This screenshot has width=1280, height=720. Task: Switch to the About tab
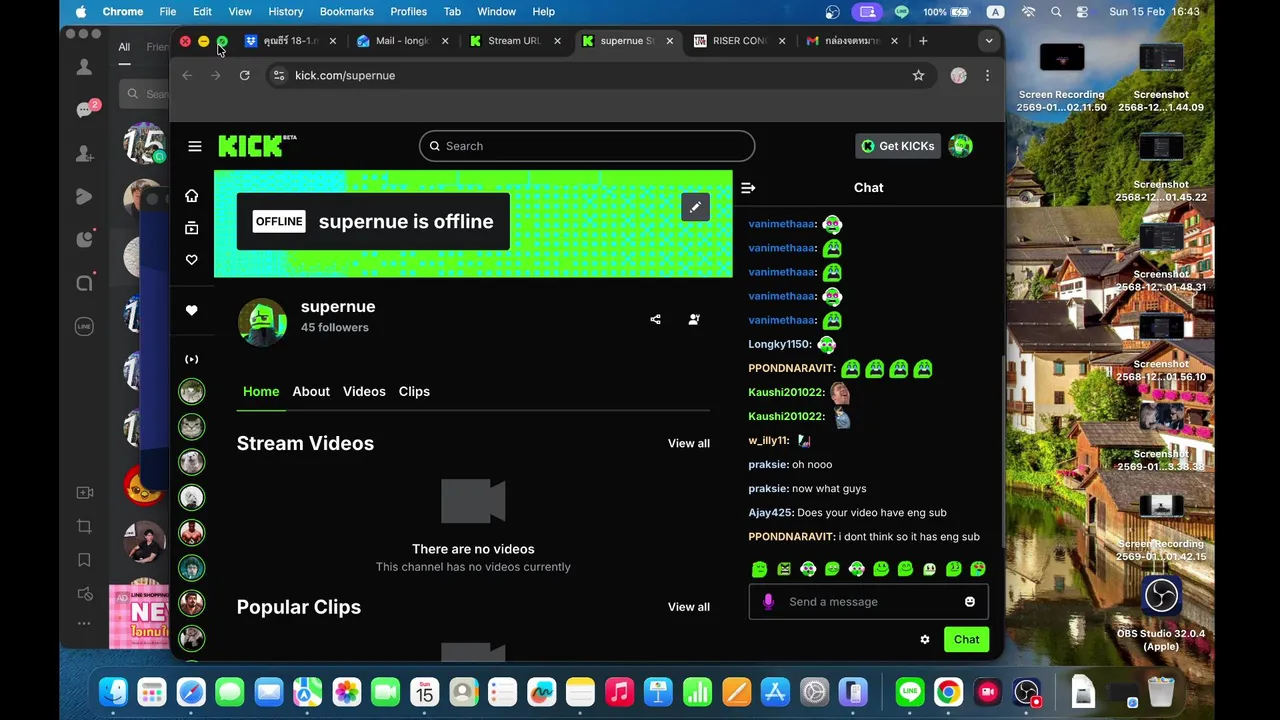click(311, 391)
